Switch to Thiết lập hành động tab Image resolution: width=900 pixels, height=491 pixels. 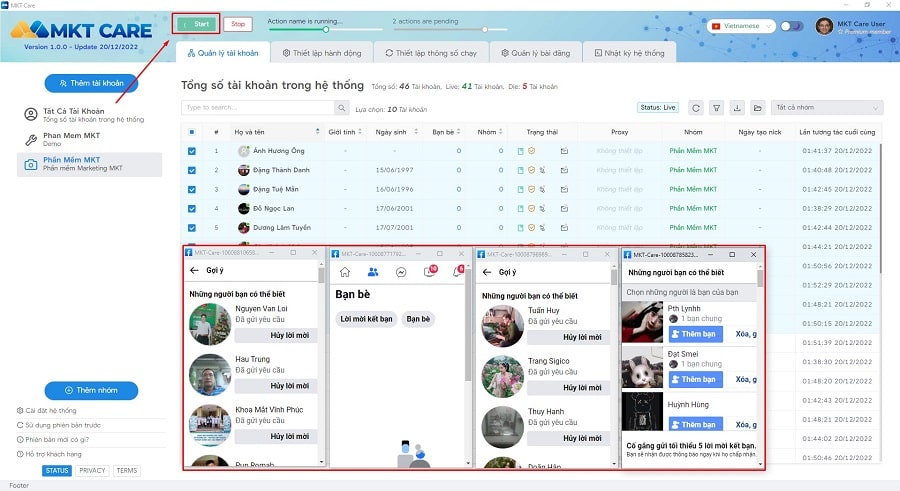point(322,53)
